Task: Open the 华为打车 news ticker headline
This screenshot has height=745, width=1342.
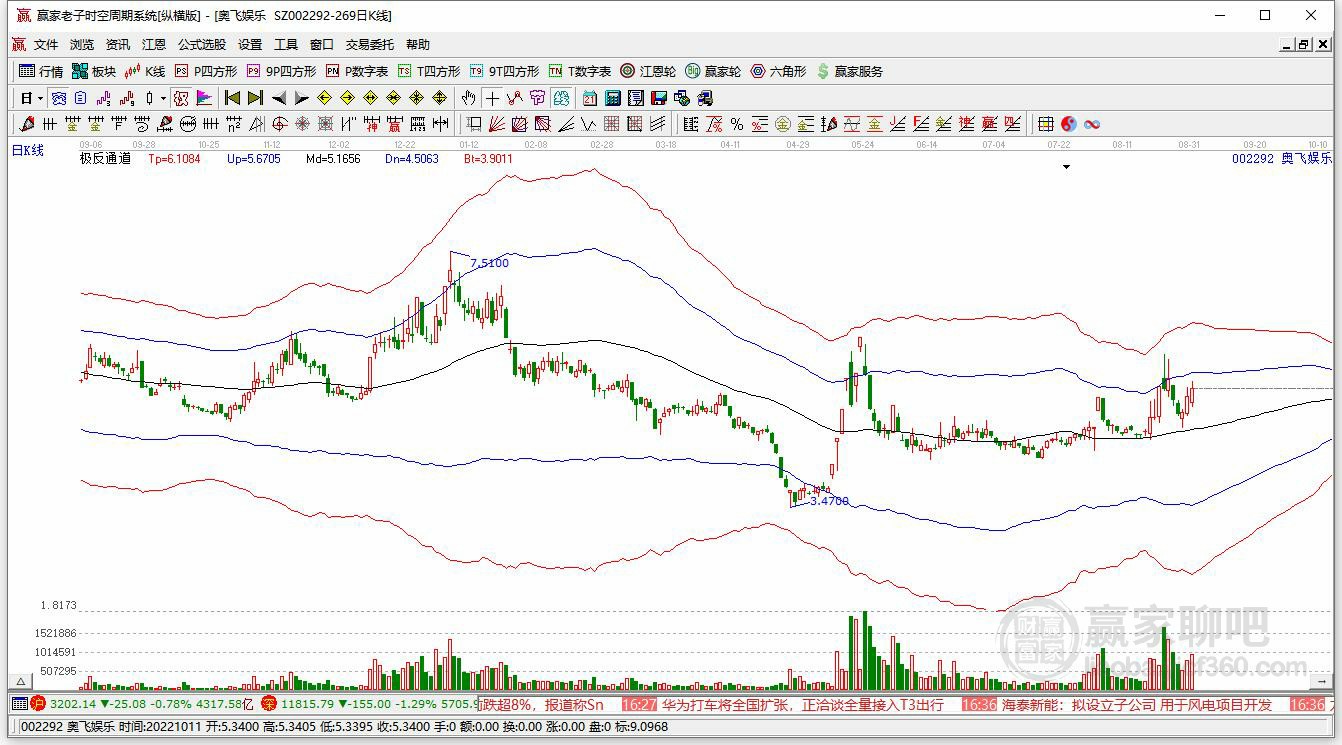Action: point(802,705)
